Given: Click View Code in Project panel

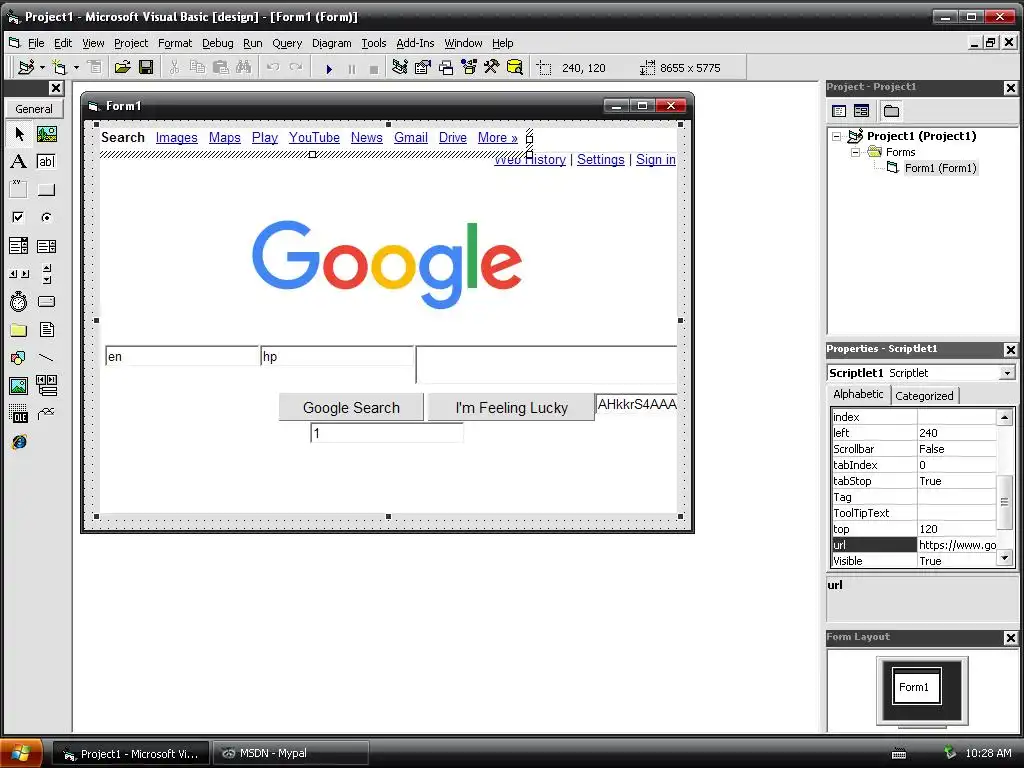Looking at the screenshot, I should click(839, 111).
